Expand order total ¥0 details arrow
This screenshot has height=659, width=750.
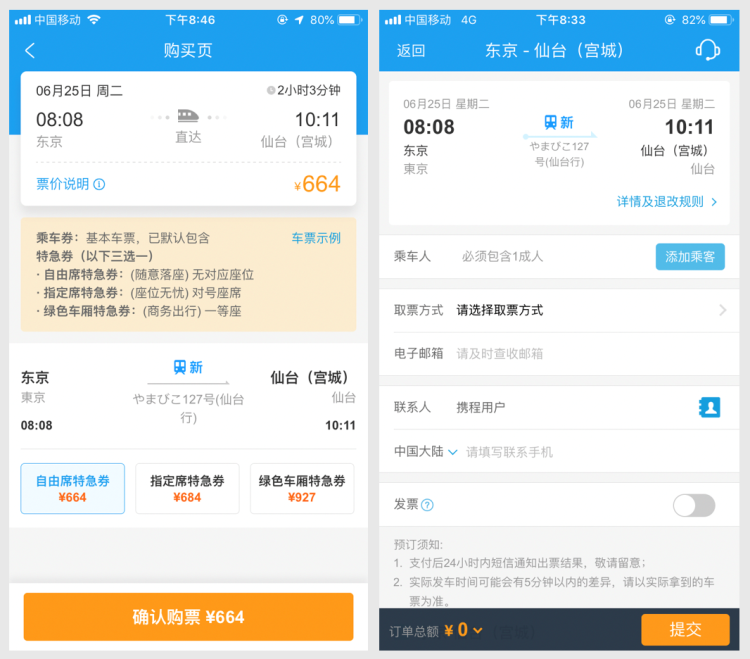tap(477, 631)
